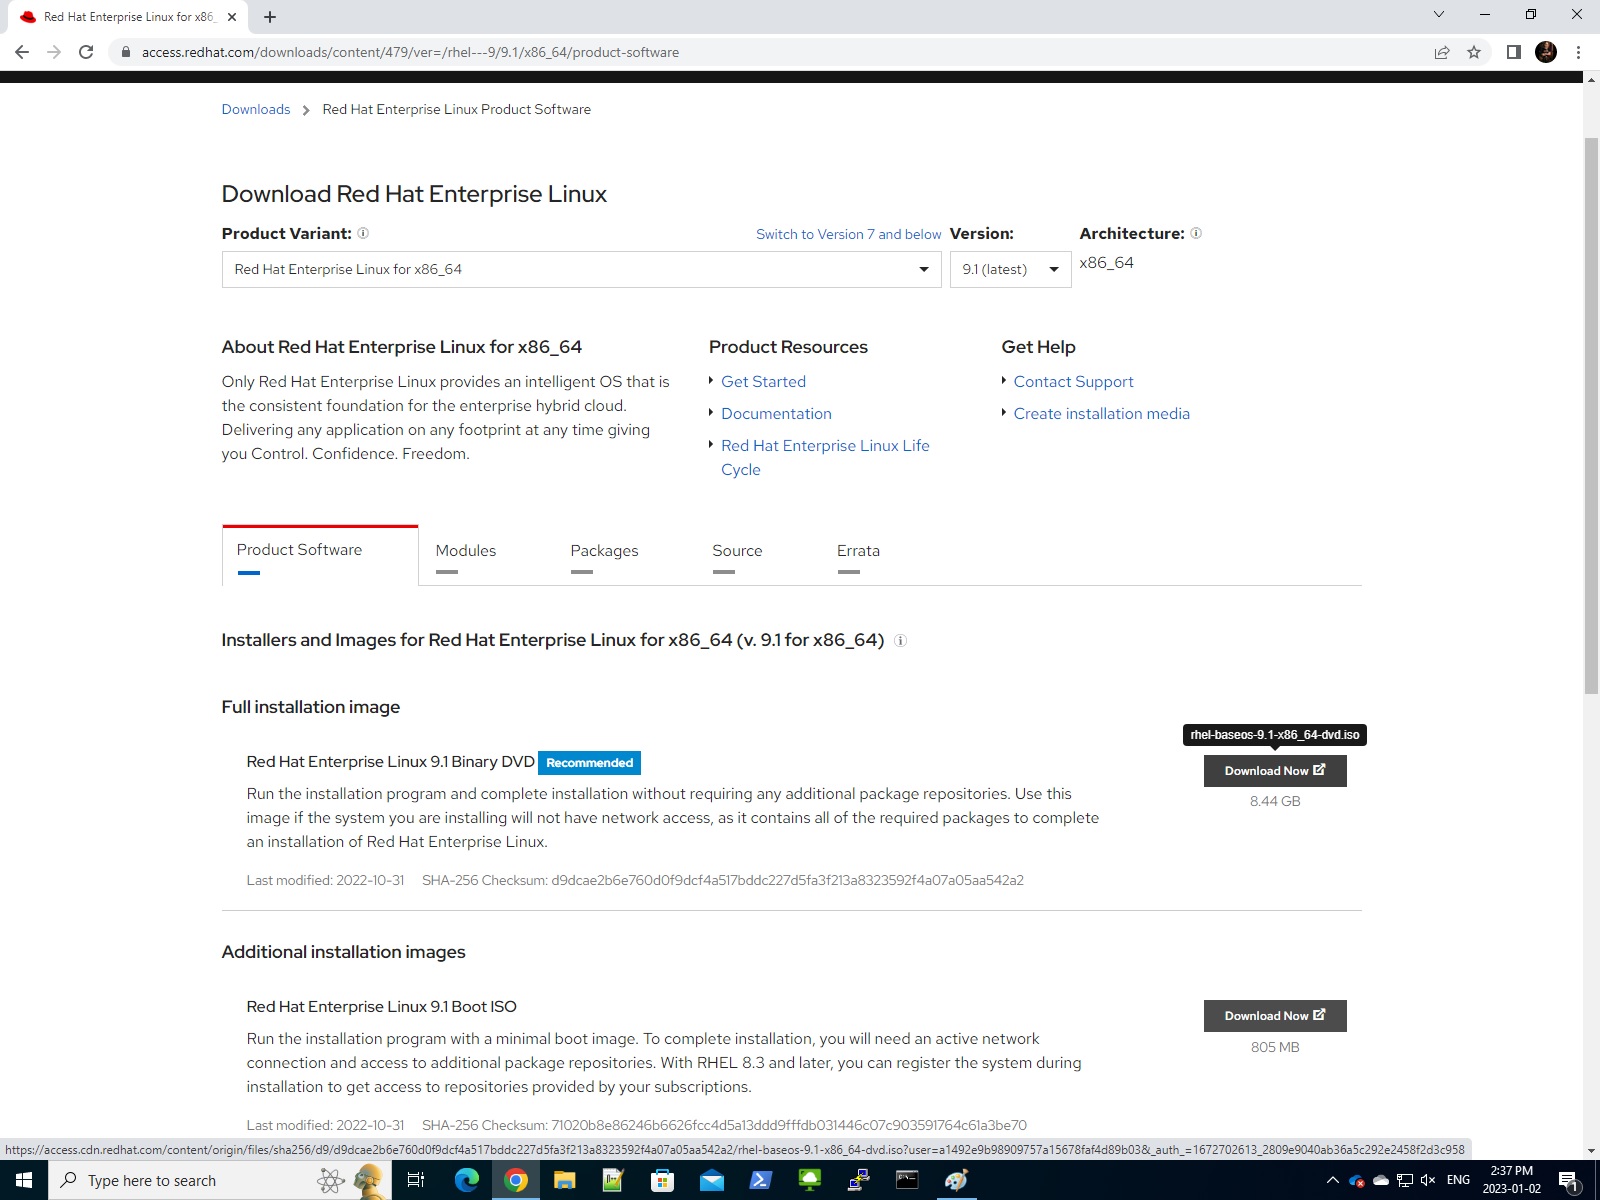Open the Product Variant dropdown

pos(581,269)
